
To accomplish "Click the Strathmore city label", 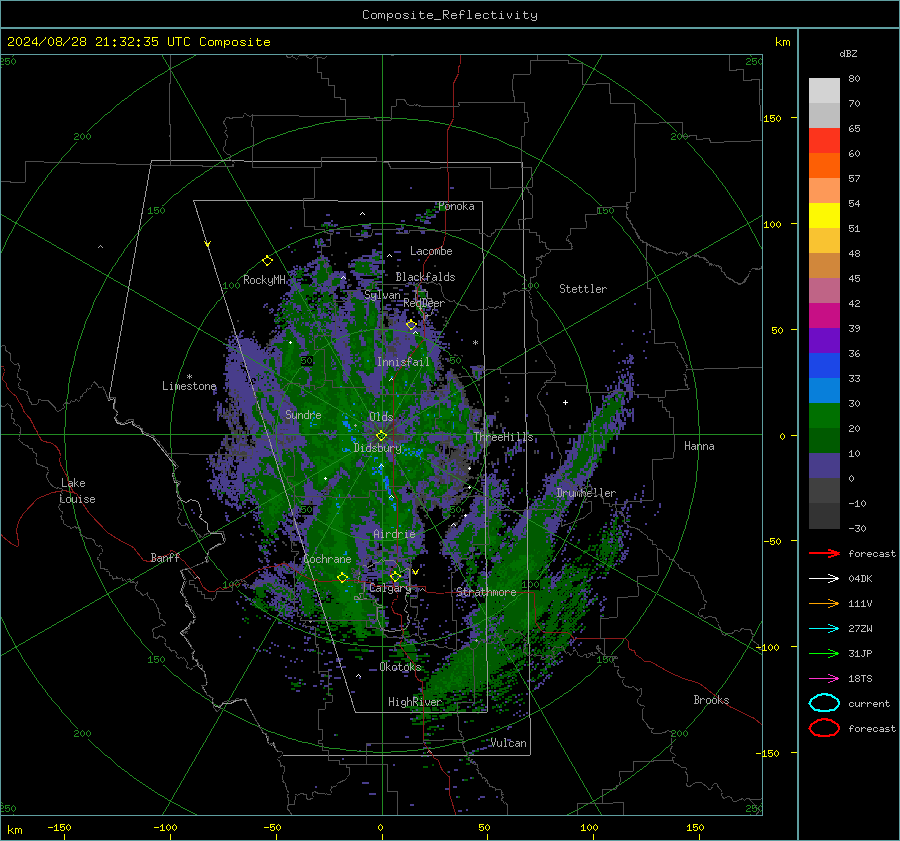I will click(486, 592).
